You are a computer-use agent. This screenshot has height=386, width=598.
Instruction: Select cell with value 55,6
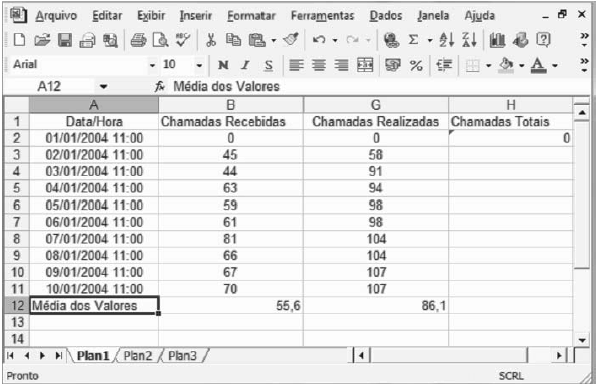pos(231,306)
